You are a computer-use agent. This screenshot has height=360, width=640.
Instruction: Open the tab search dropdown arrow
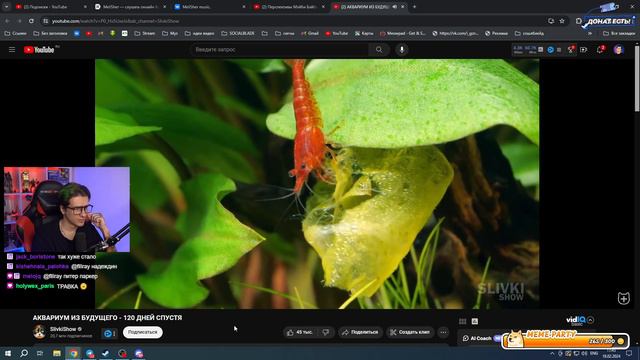[x=6, y=7]
